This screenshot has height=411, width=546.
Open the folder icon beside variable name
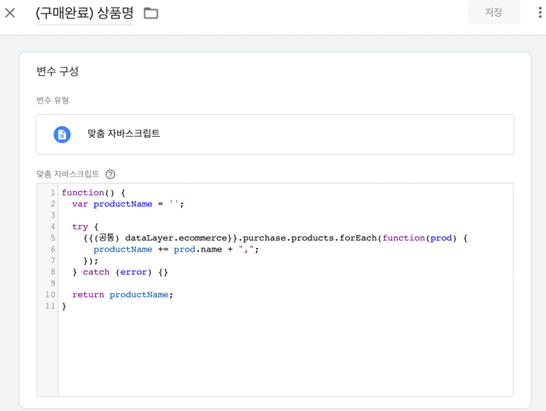coord(151,13)
